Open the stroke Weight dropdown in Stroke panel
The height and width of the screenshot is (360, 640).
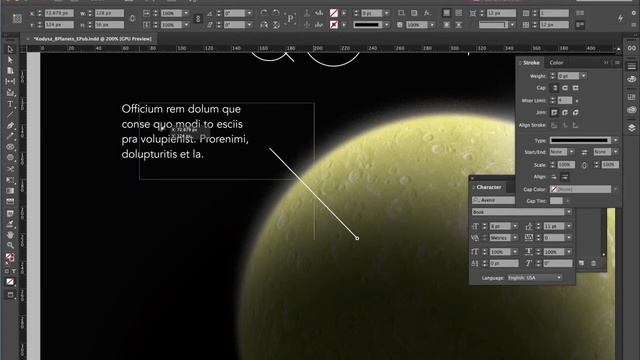pos(583,76)
